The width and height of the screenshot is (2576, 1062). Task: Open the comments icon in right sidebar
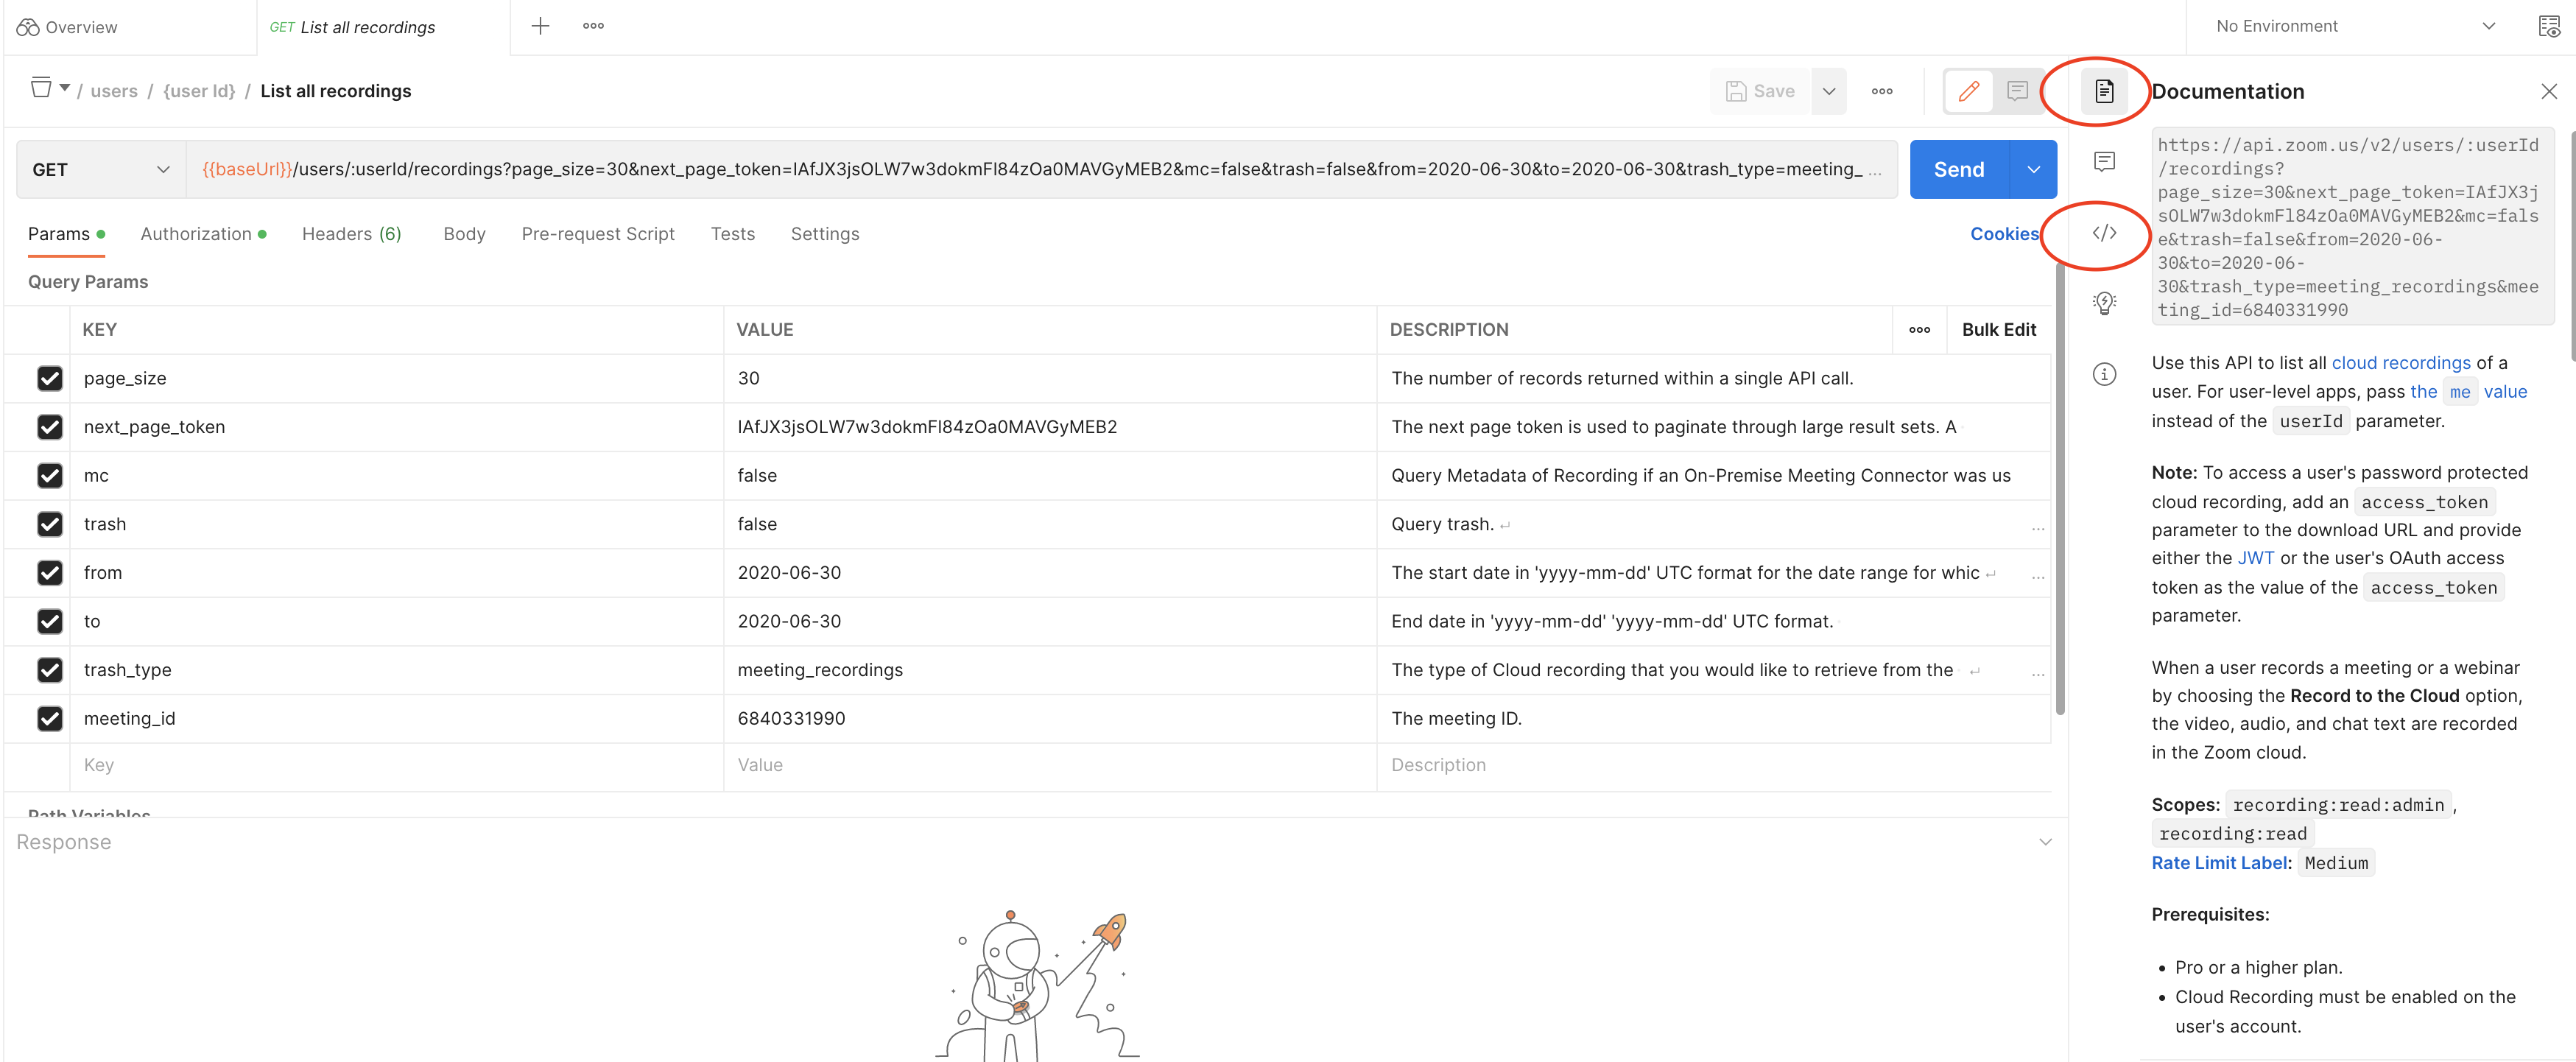point(2104,161)
